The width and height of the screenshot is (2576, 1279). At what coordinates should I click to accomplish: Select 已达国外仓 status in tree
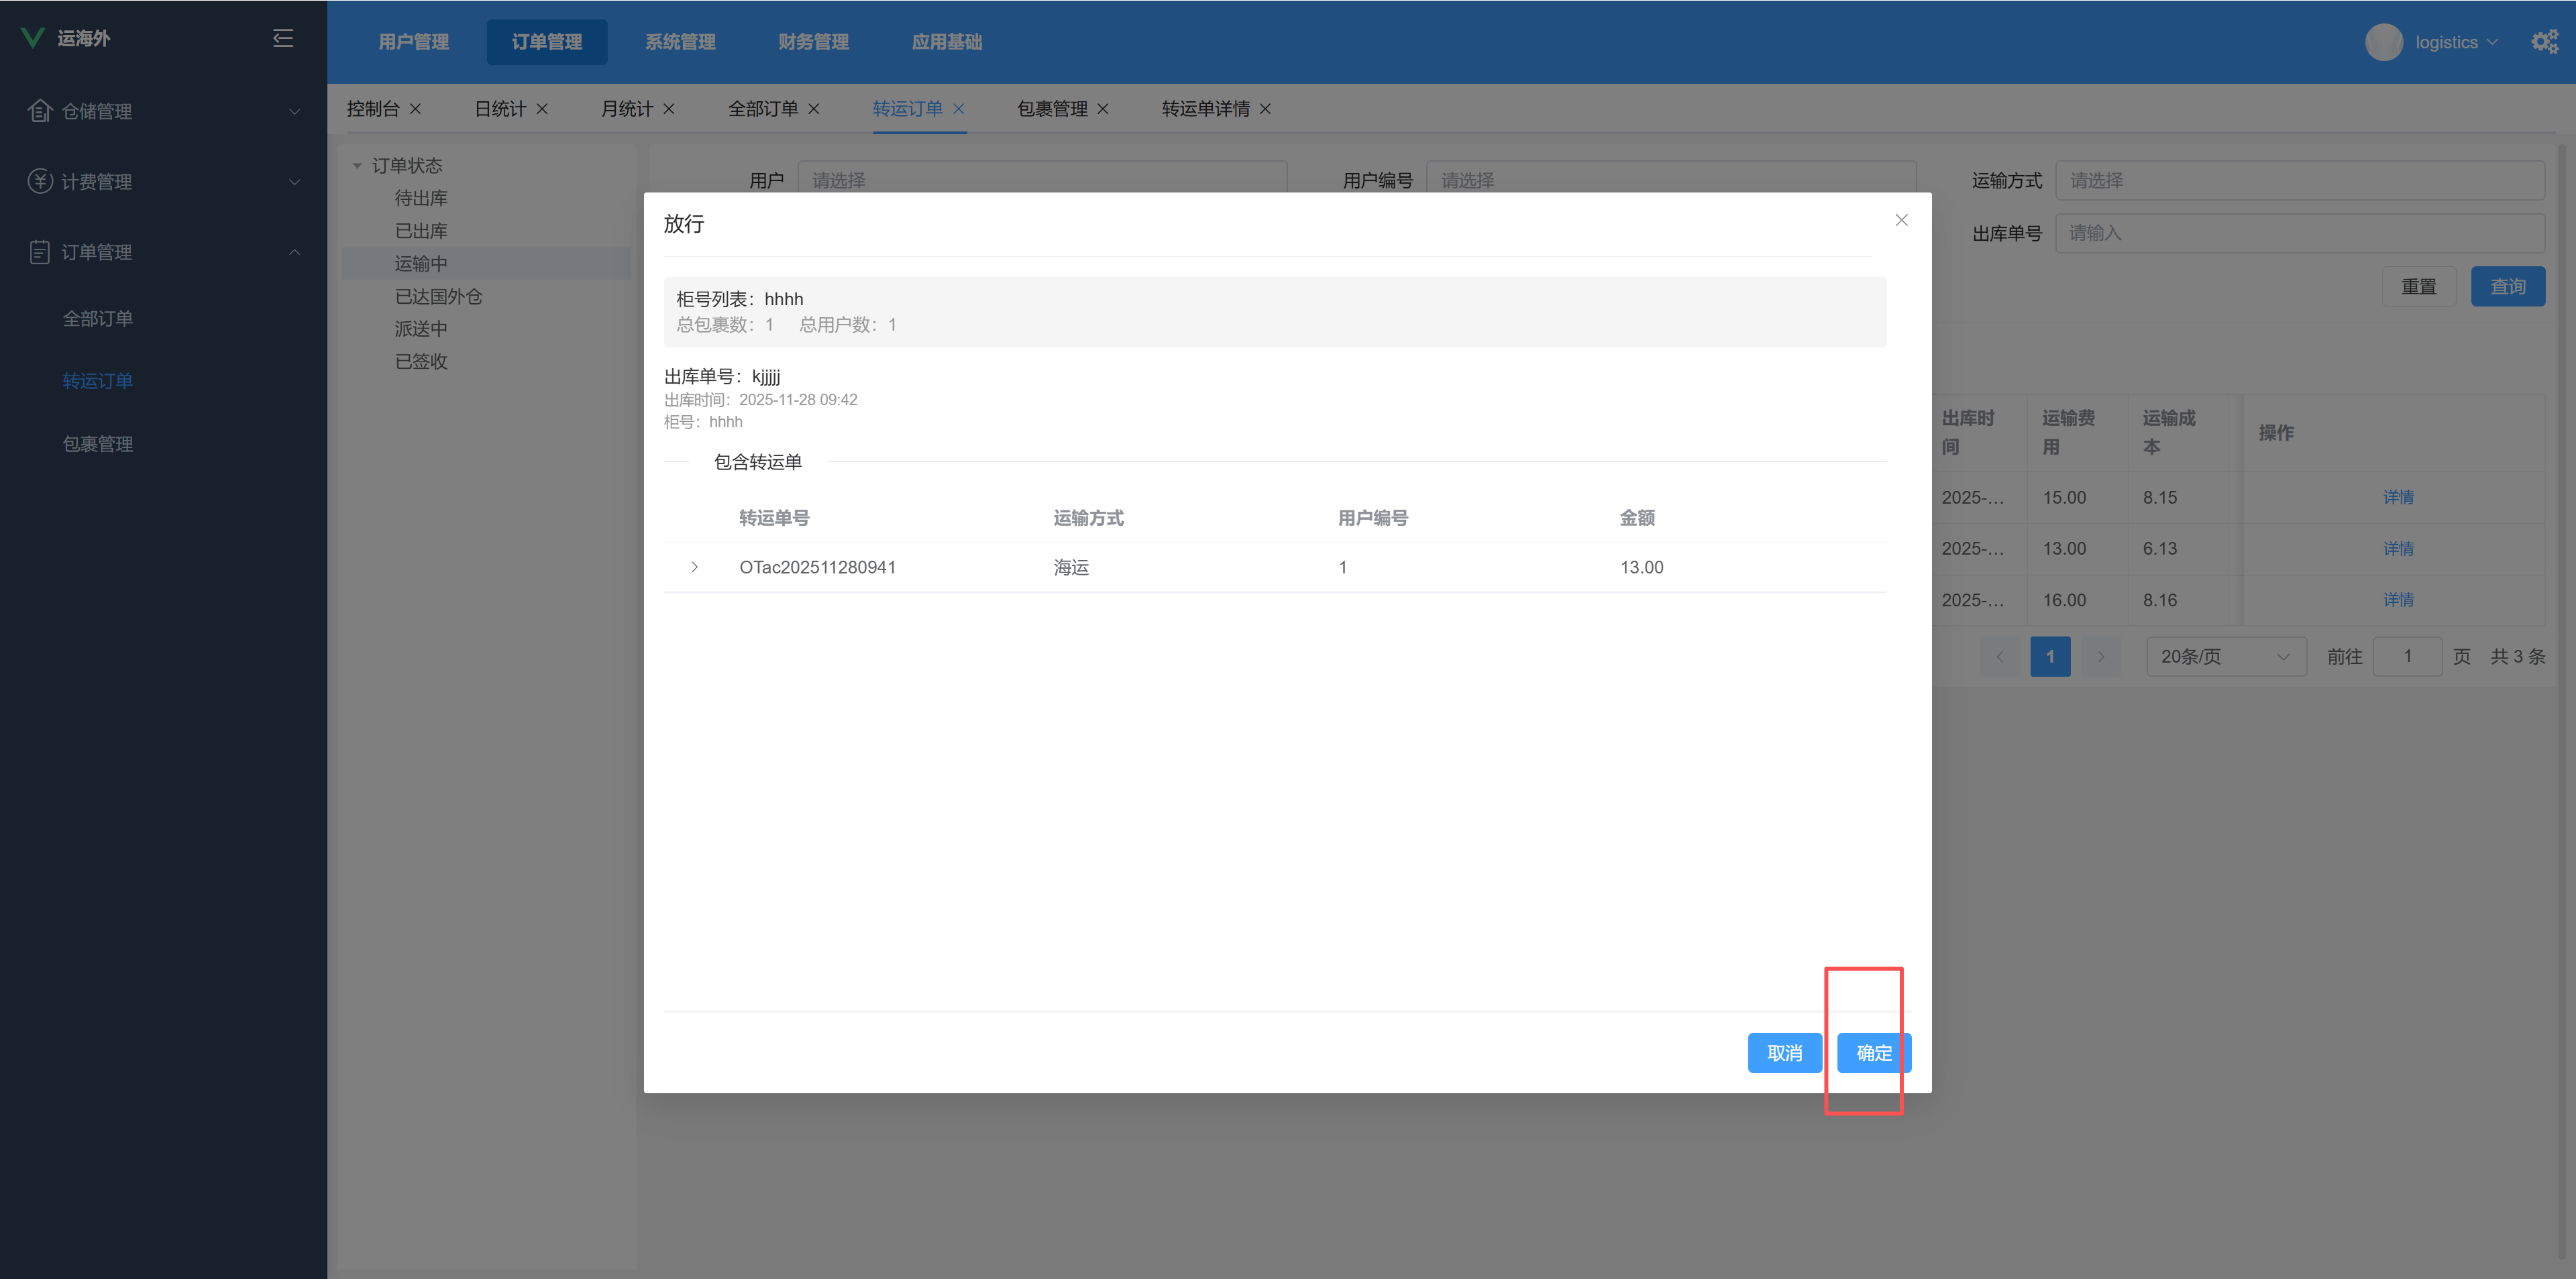438,296
